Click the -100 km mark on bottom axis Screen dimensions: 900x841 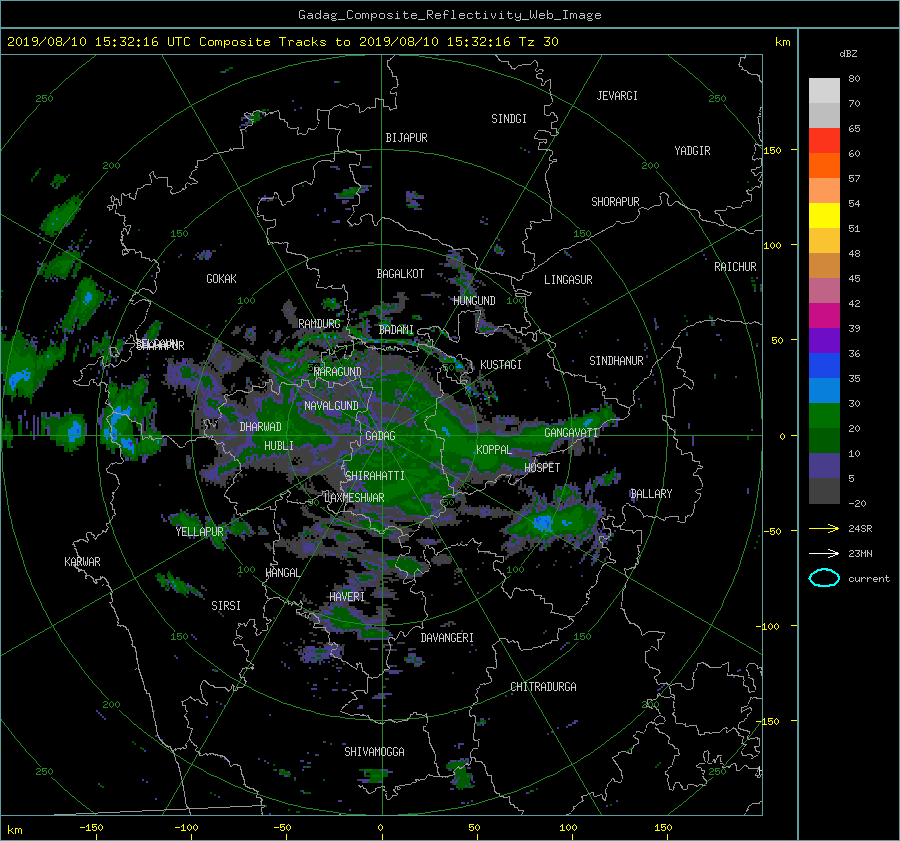click(x=186, y=828)
